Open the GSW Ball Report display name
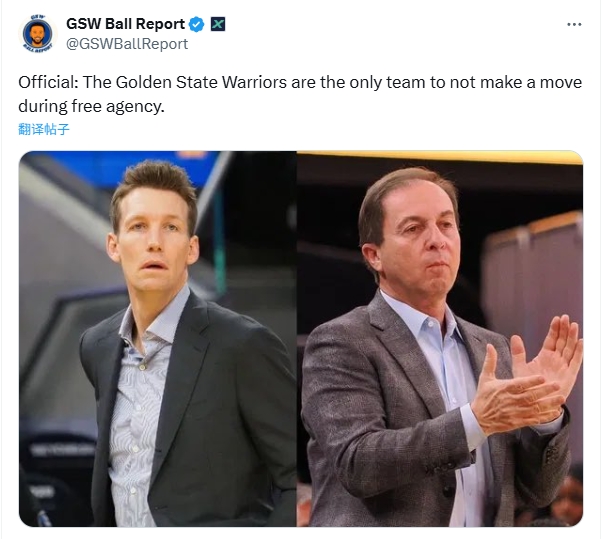This screenshot has width=602, height=539. [126, 24]
